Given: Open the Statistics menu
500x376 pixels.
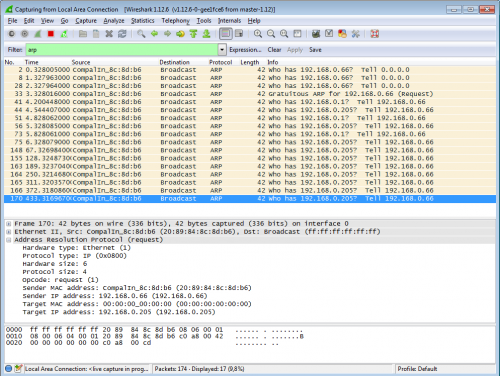Looking at the screenshot, I should click(143, 21).
